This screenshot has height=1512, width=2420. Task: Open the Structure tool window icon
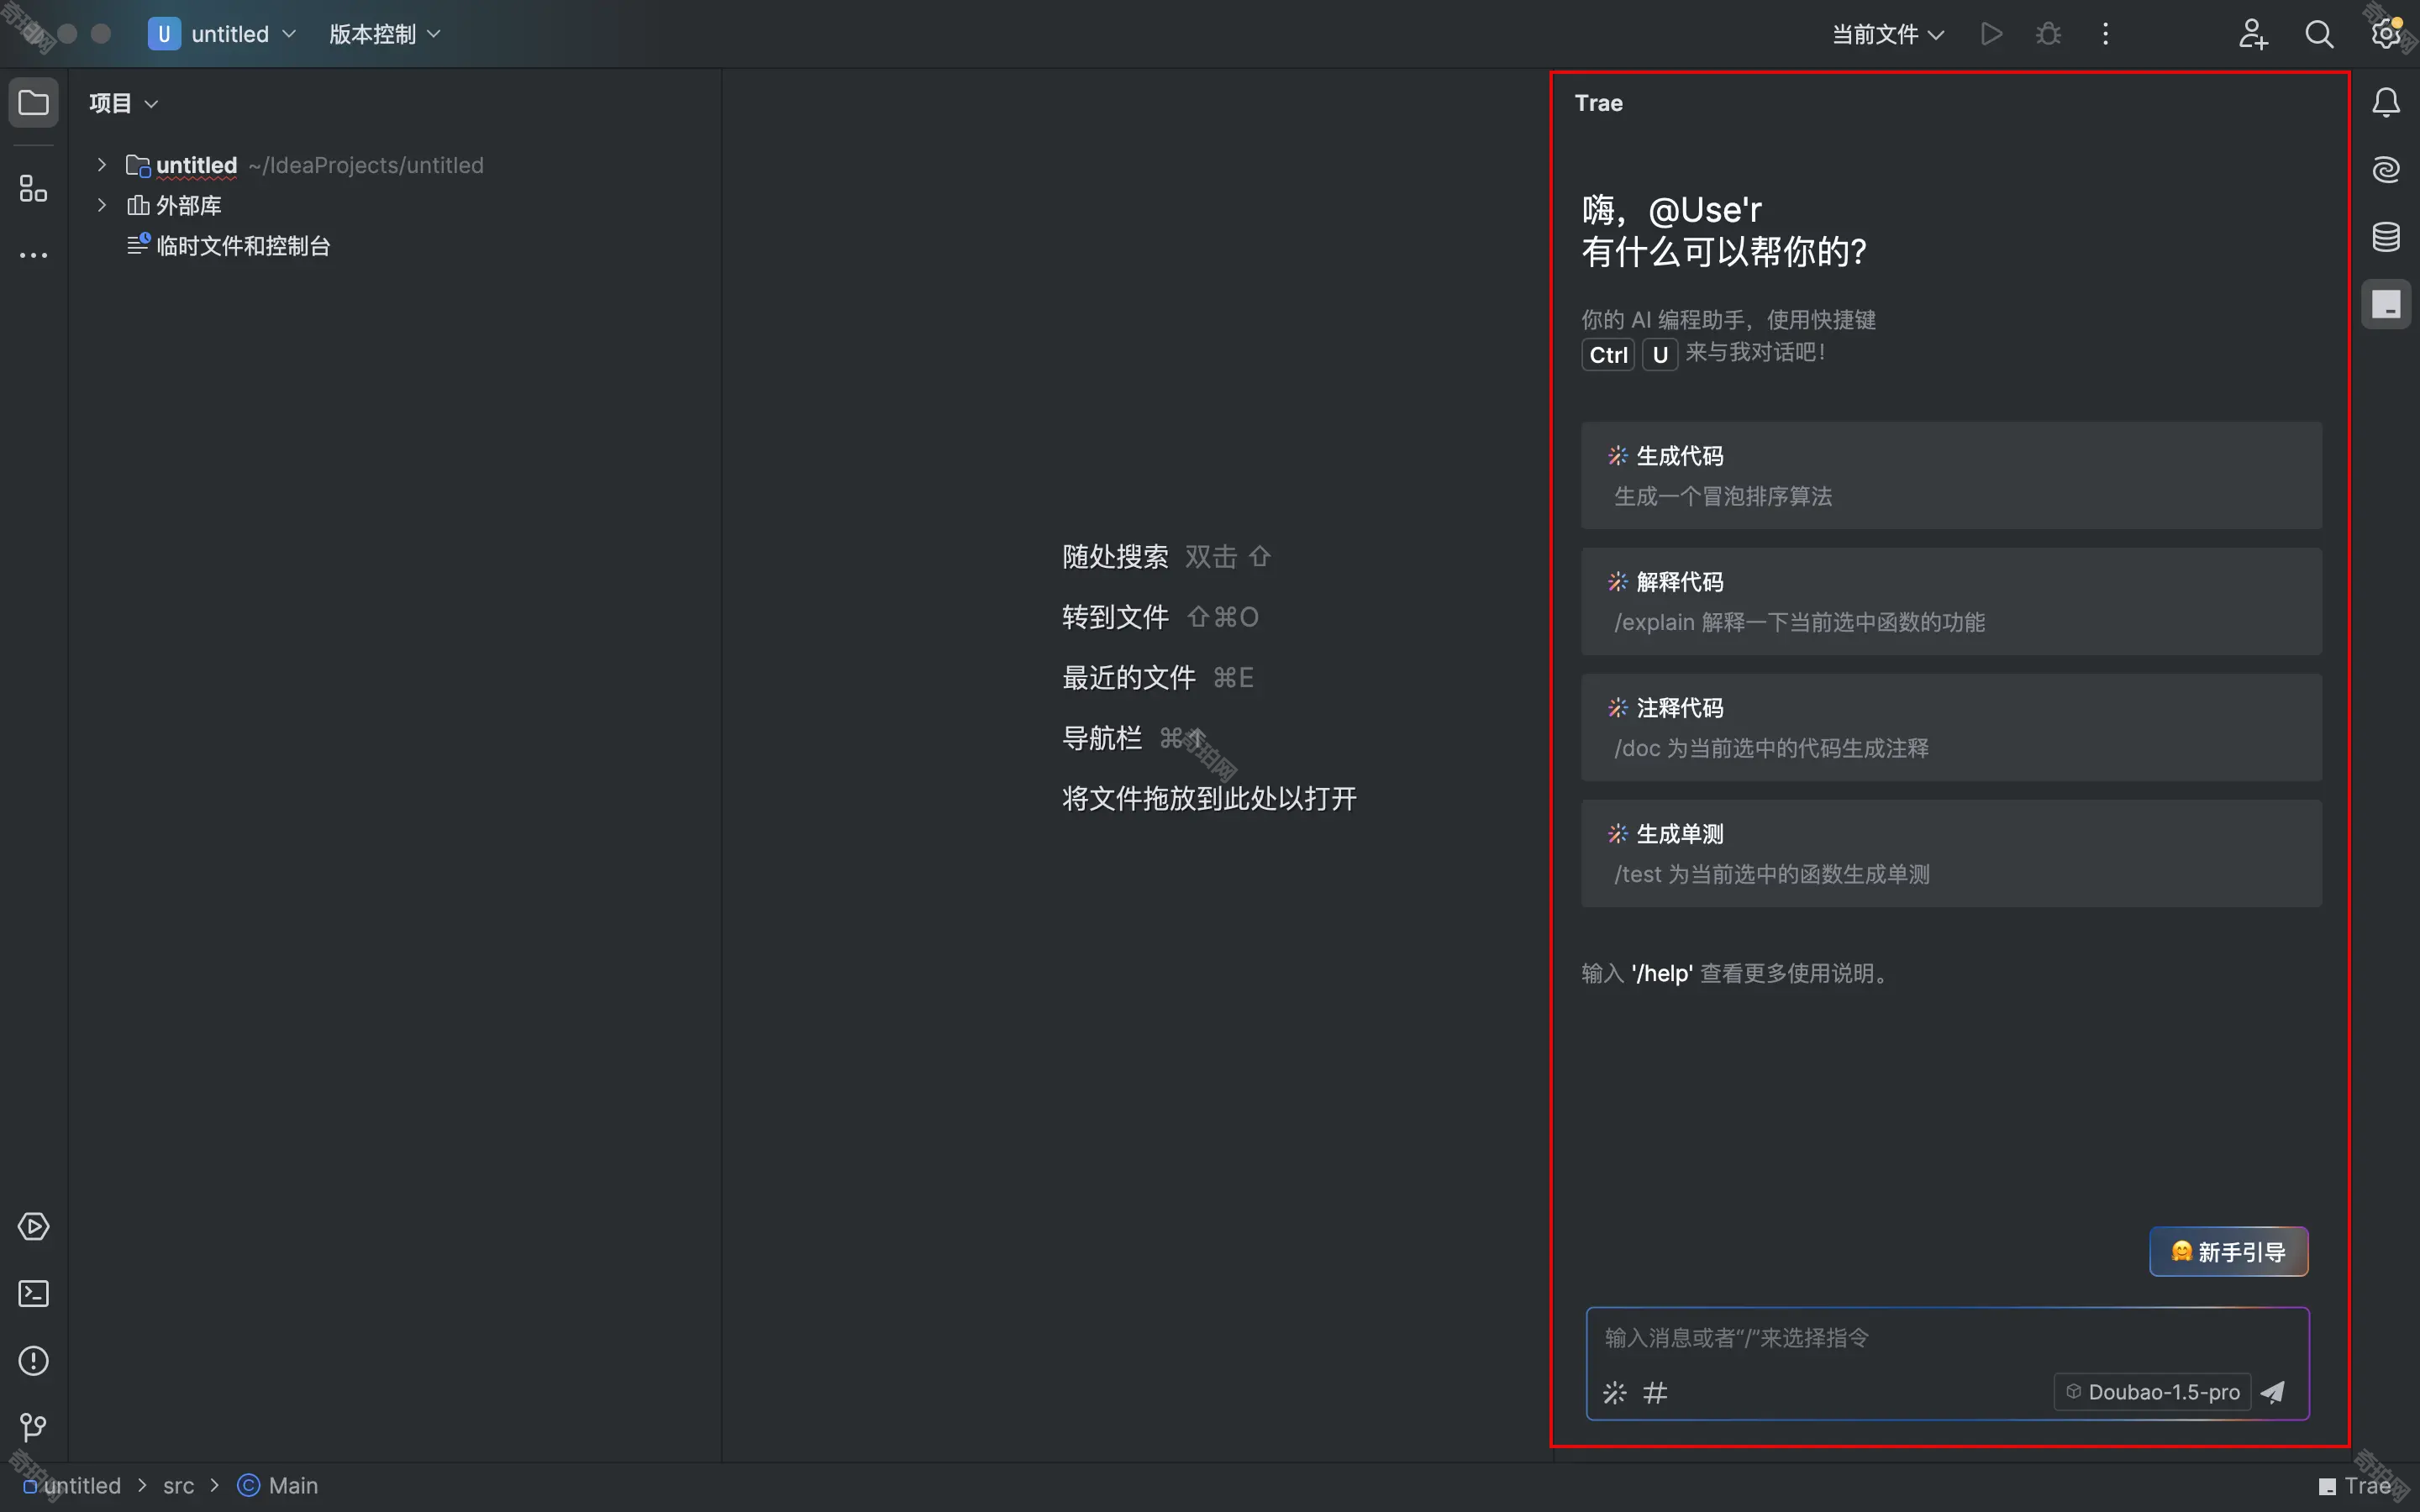pyautogui.click(x=33, y=188)
